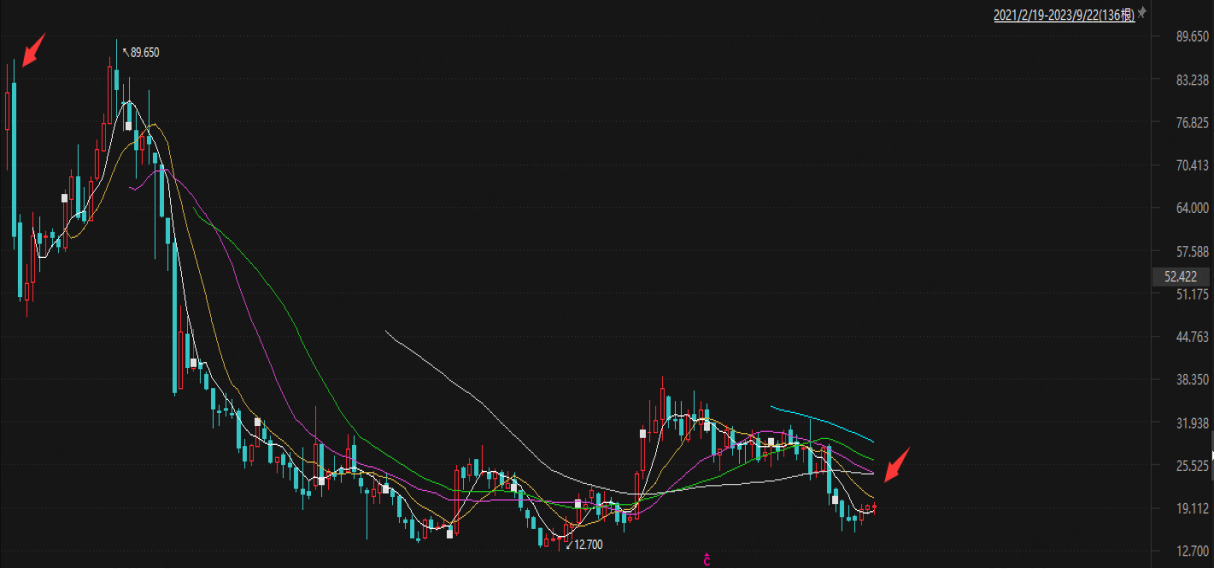Click the 83.238 level on price axis
1215x569 pixels.
coord(1180,79)
